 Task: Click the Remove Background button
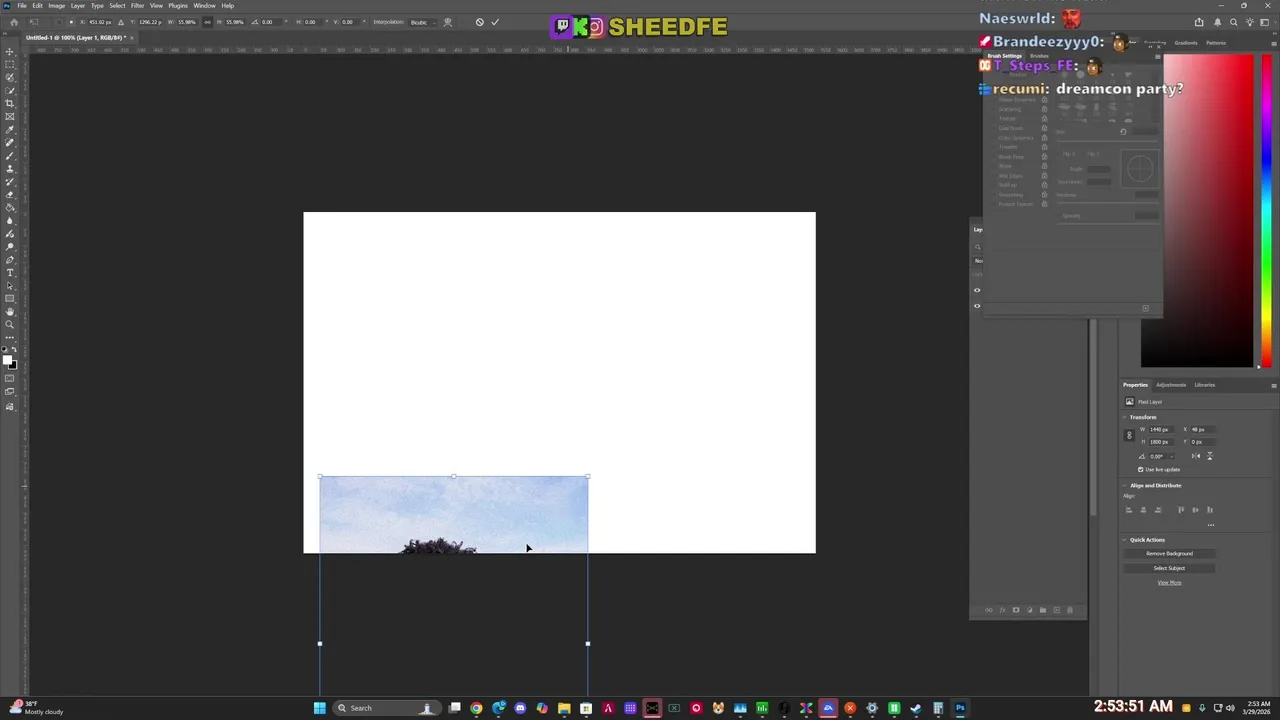pos(1169,553)
